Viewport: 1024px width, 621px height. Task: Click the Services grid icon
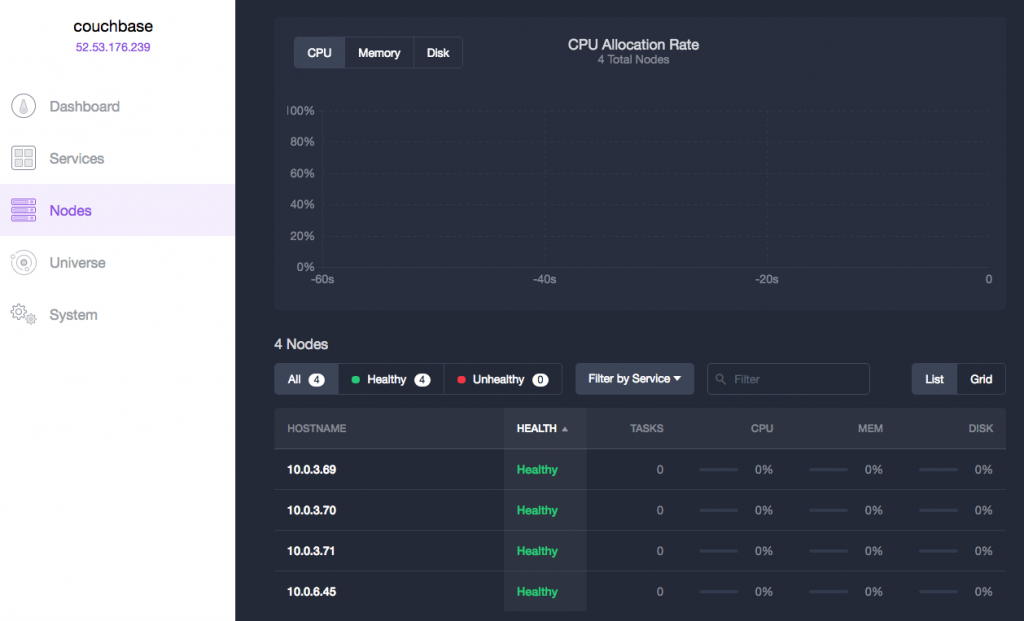(23, 159)
